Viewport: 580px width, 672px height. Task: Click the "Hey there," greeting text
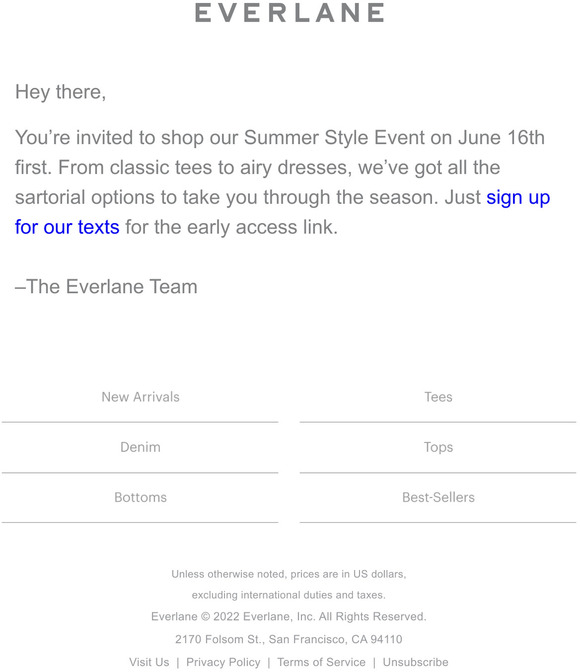[x=60, y=92]
